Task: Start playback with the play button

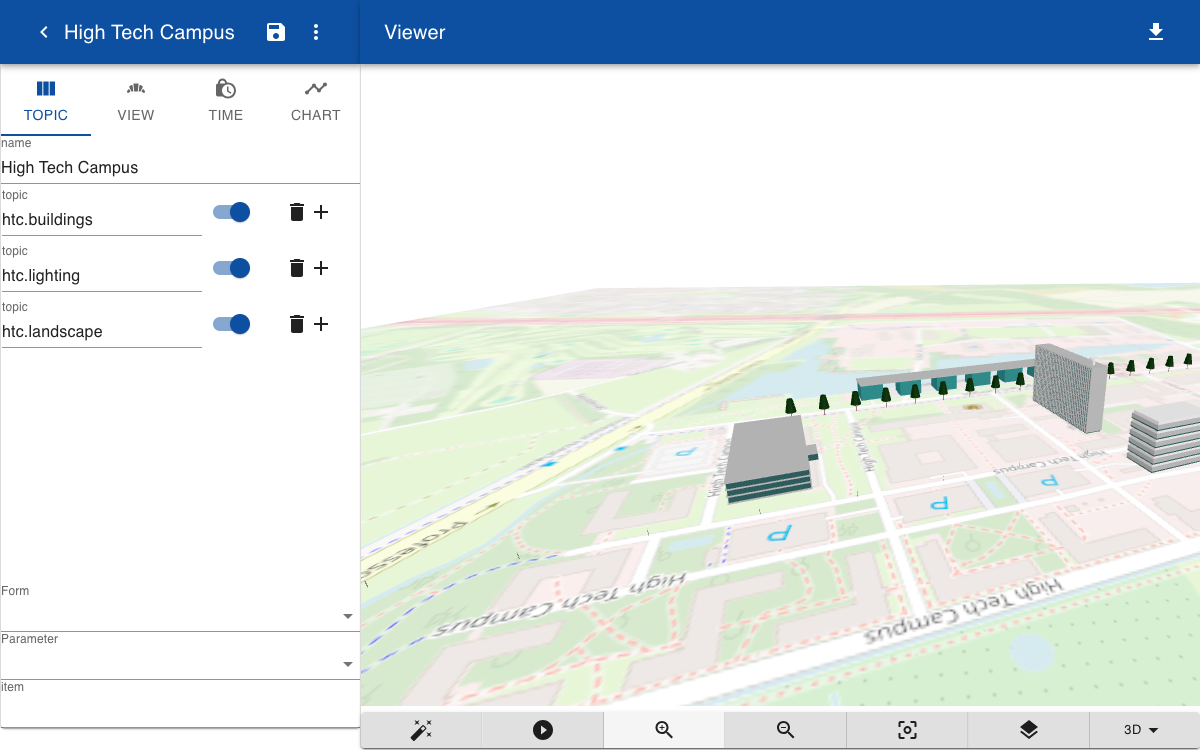Action: coord(543,730)
